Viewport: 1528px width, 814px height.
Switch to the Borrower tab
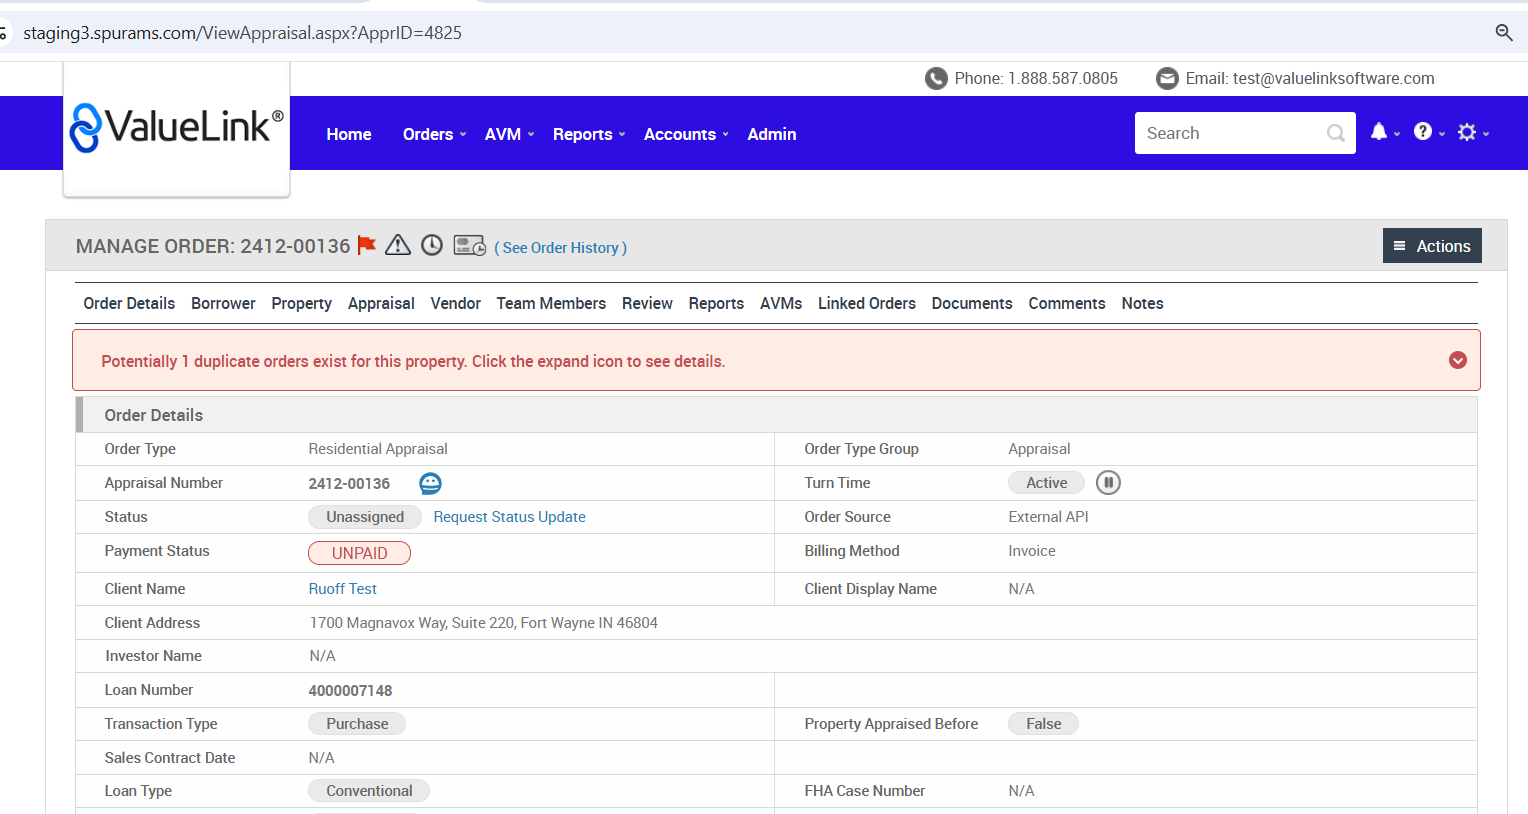(223, 303)
